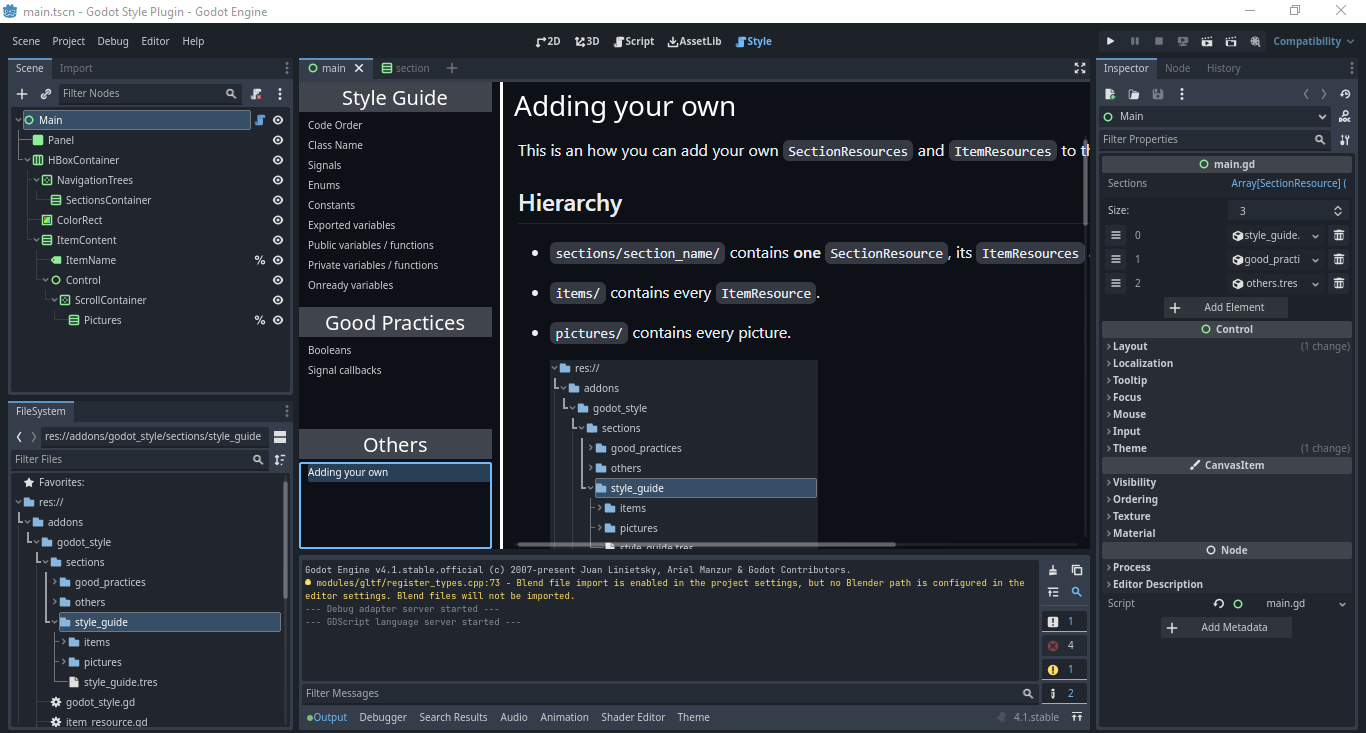
Task: Open documentation for Main object icon
Action: pyautogui.click(x=1345, y=116)
